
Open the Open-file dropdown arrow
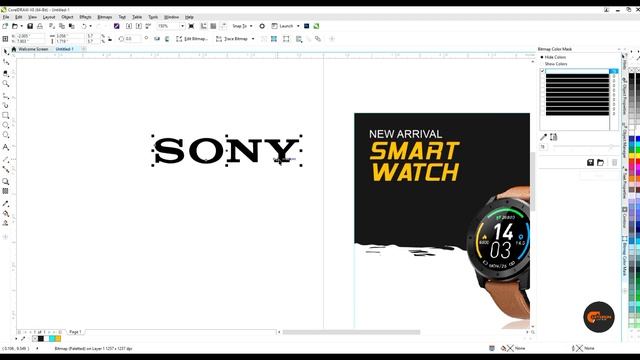click(21, 26)
